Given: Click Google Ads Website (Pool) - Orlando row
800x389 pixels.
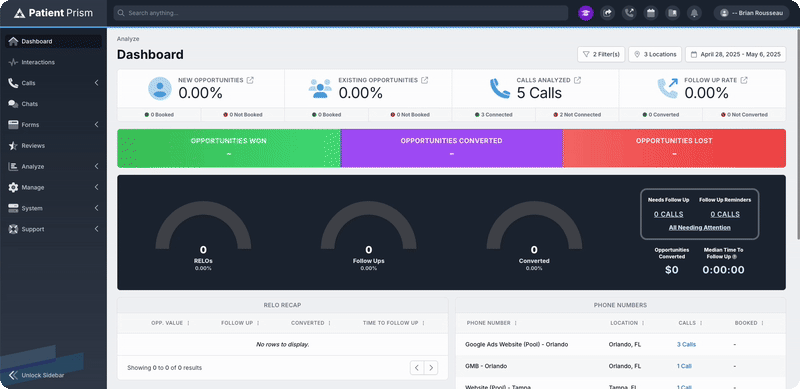Looking at the screenshot, I should (620, 345).
